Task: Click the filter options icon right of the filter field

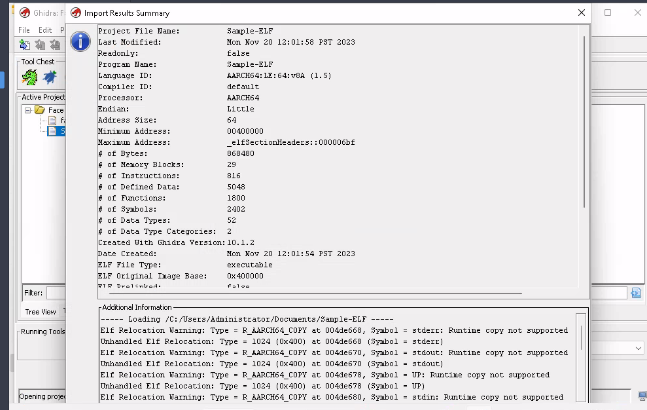Action: (x=635, y=293)
